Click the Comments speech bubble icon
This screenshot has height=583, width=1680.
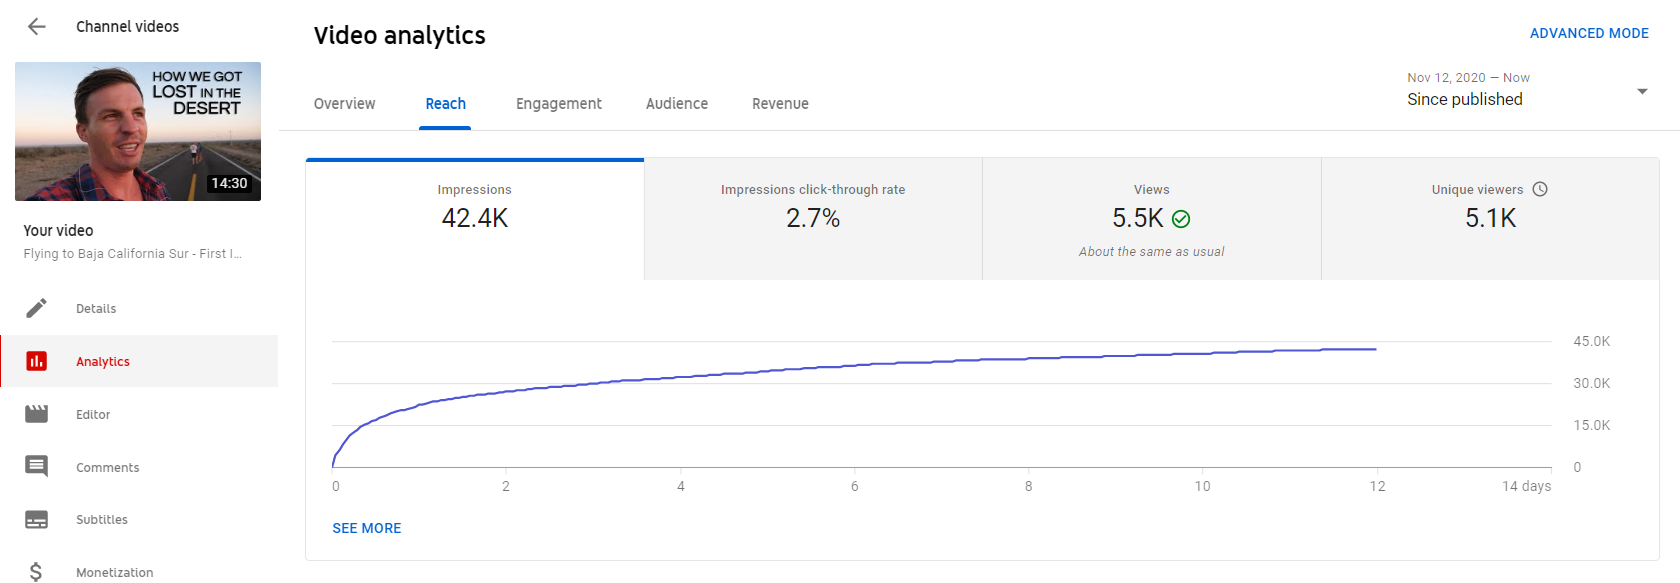[37, 466]
